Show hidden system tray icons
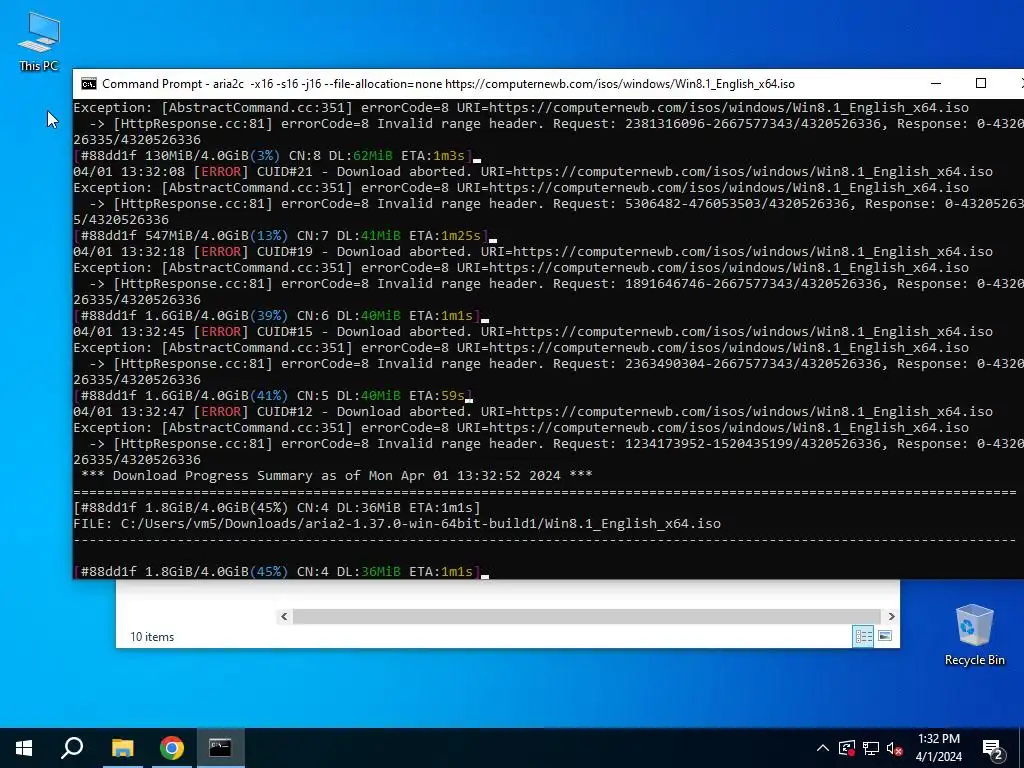 pyautogui.click(x=823, y=748)
